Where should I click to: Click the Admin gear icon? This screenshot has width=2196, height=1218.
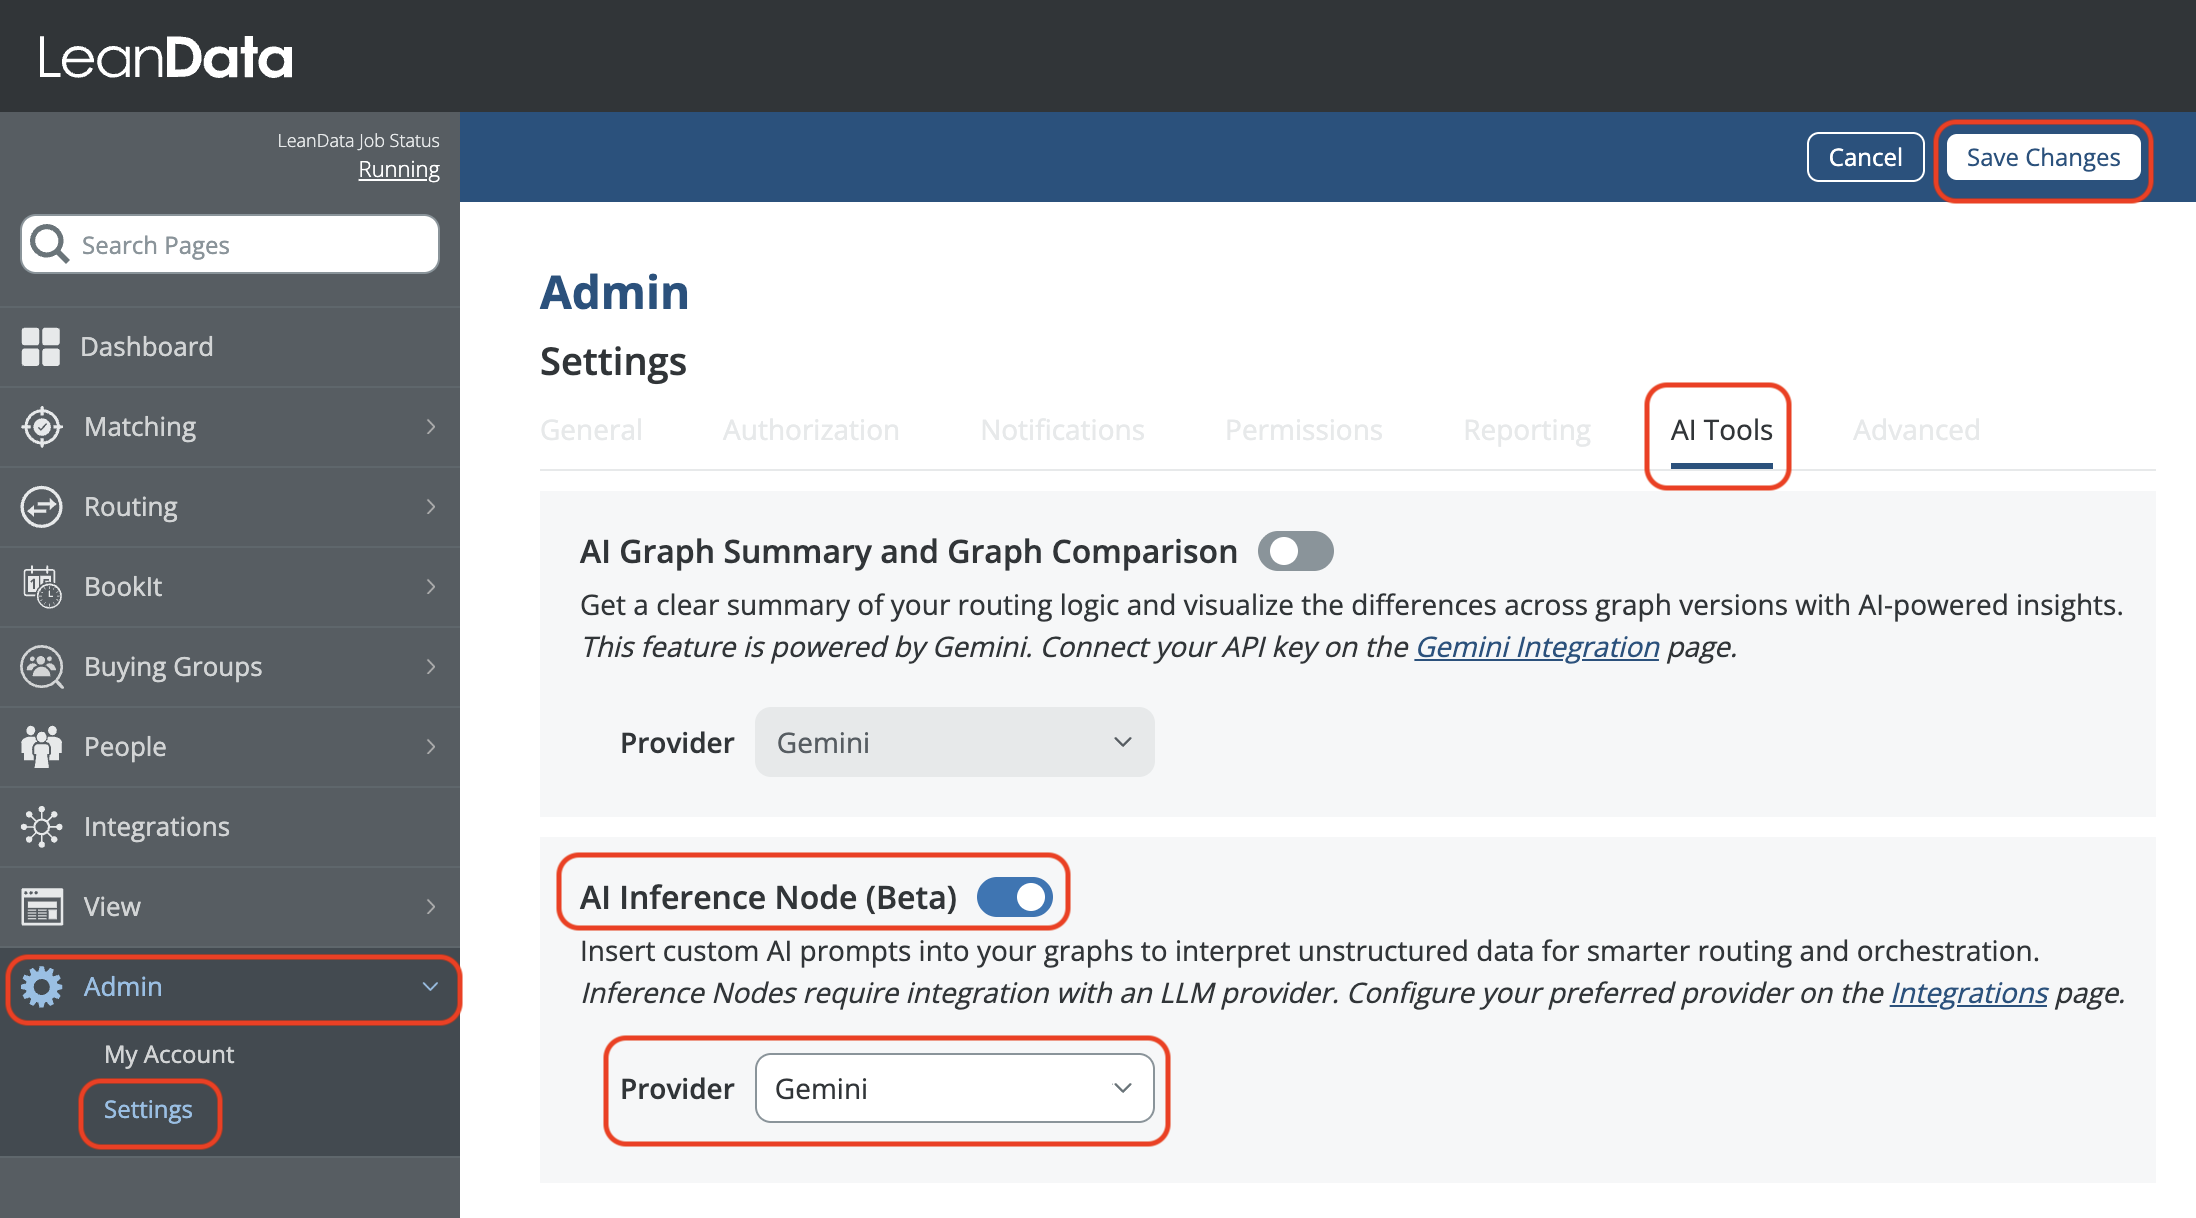click(42, 987)
